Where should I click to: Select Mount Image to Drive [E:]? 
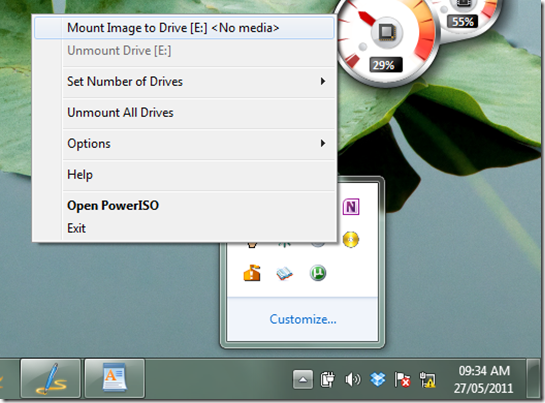coord(184,28)
